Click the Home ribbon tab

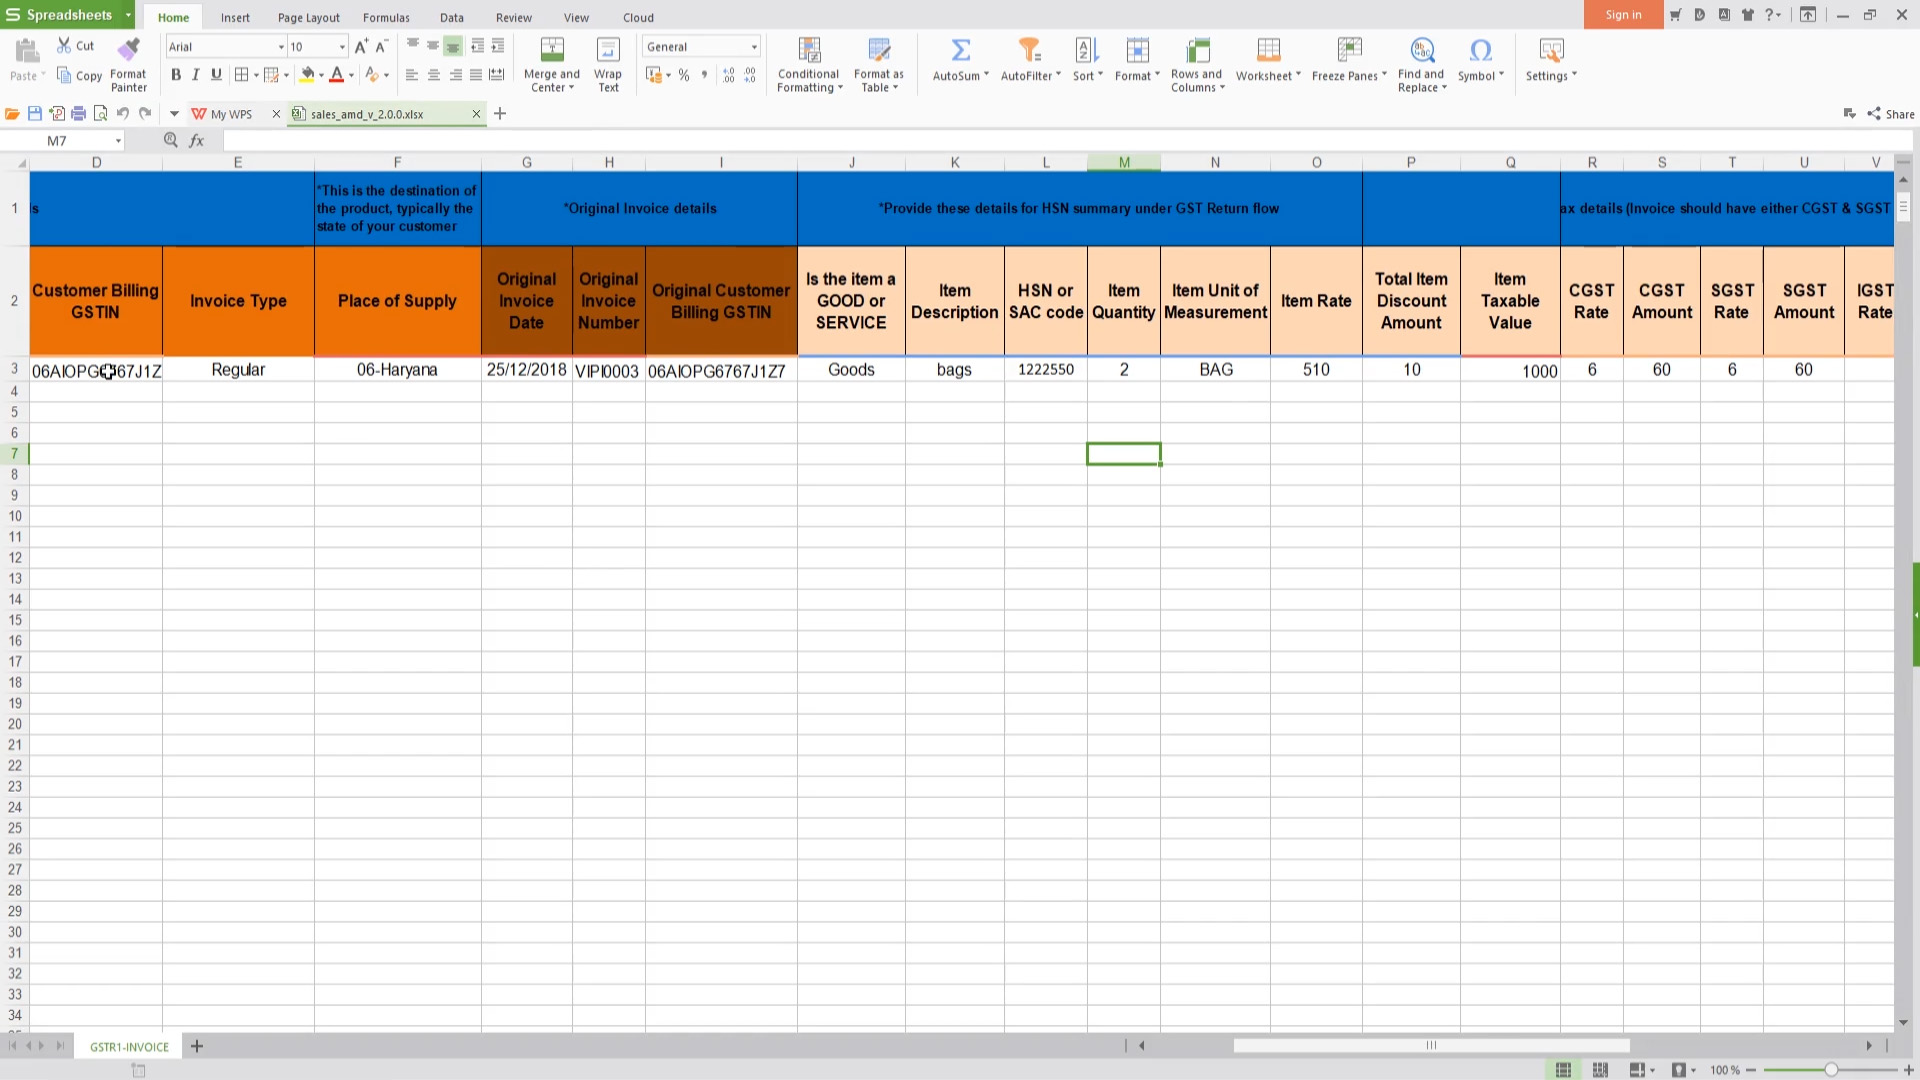click(174, 17)
